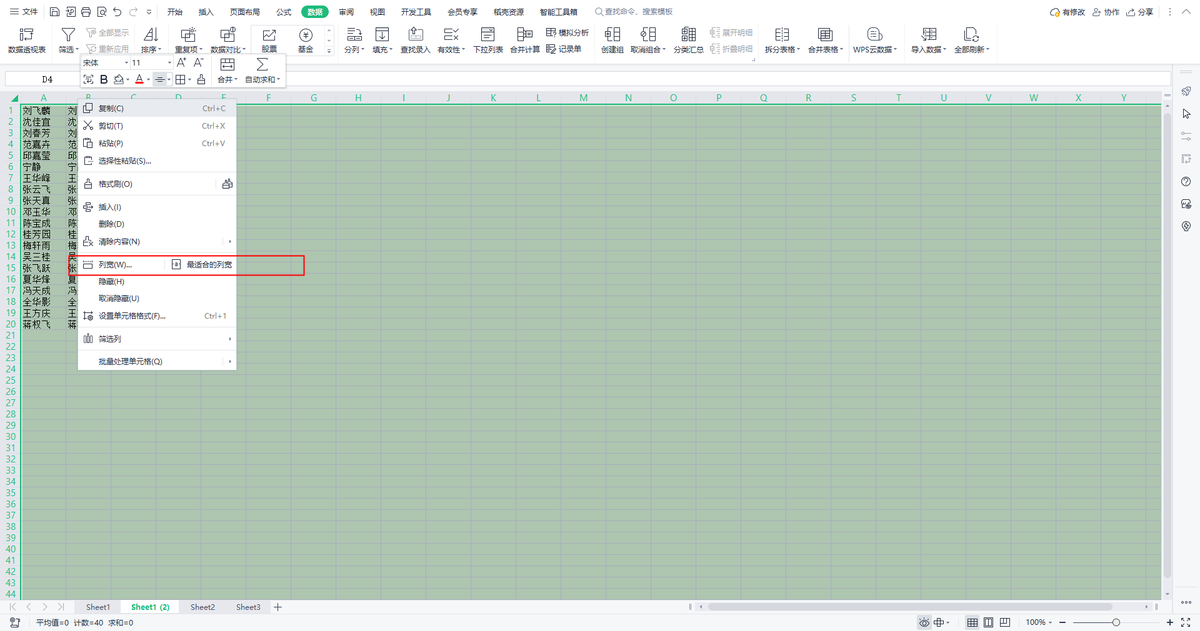
Task: Click the undo arrow in quick access bar
Action: (x=118, y=12)
